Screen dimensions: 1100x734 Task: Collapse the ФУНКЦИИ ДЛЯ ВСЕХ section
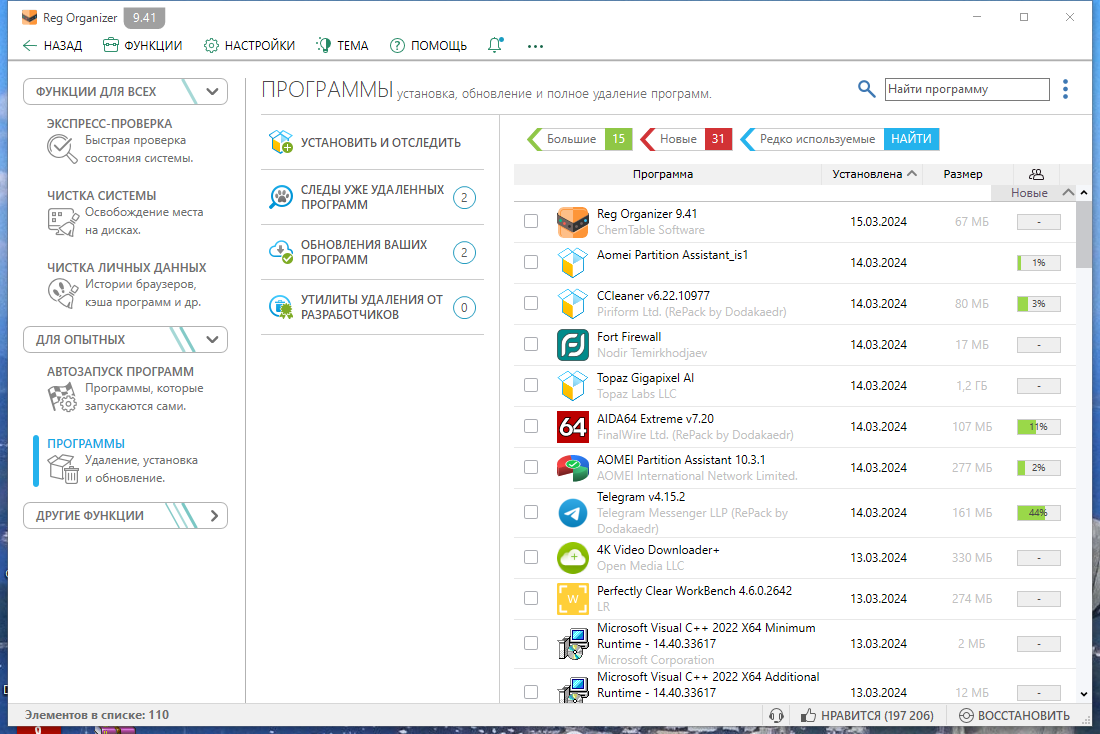point(212,91)
